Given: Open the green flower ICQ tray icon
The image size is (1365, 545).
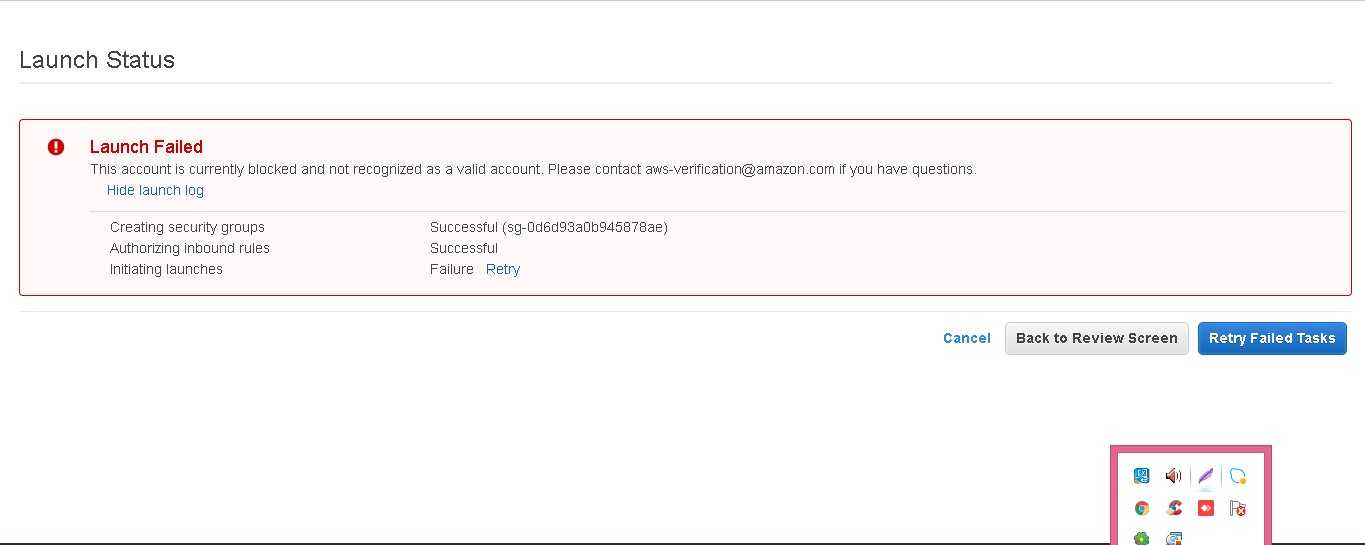Looking at the screenshot, I should point(1141,538).
